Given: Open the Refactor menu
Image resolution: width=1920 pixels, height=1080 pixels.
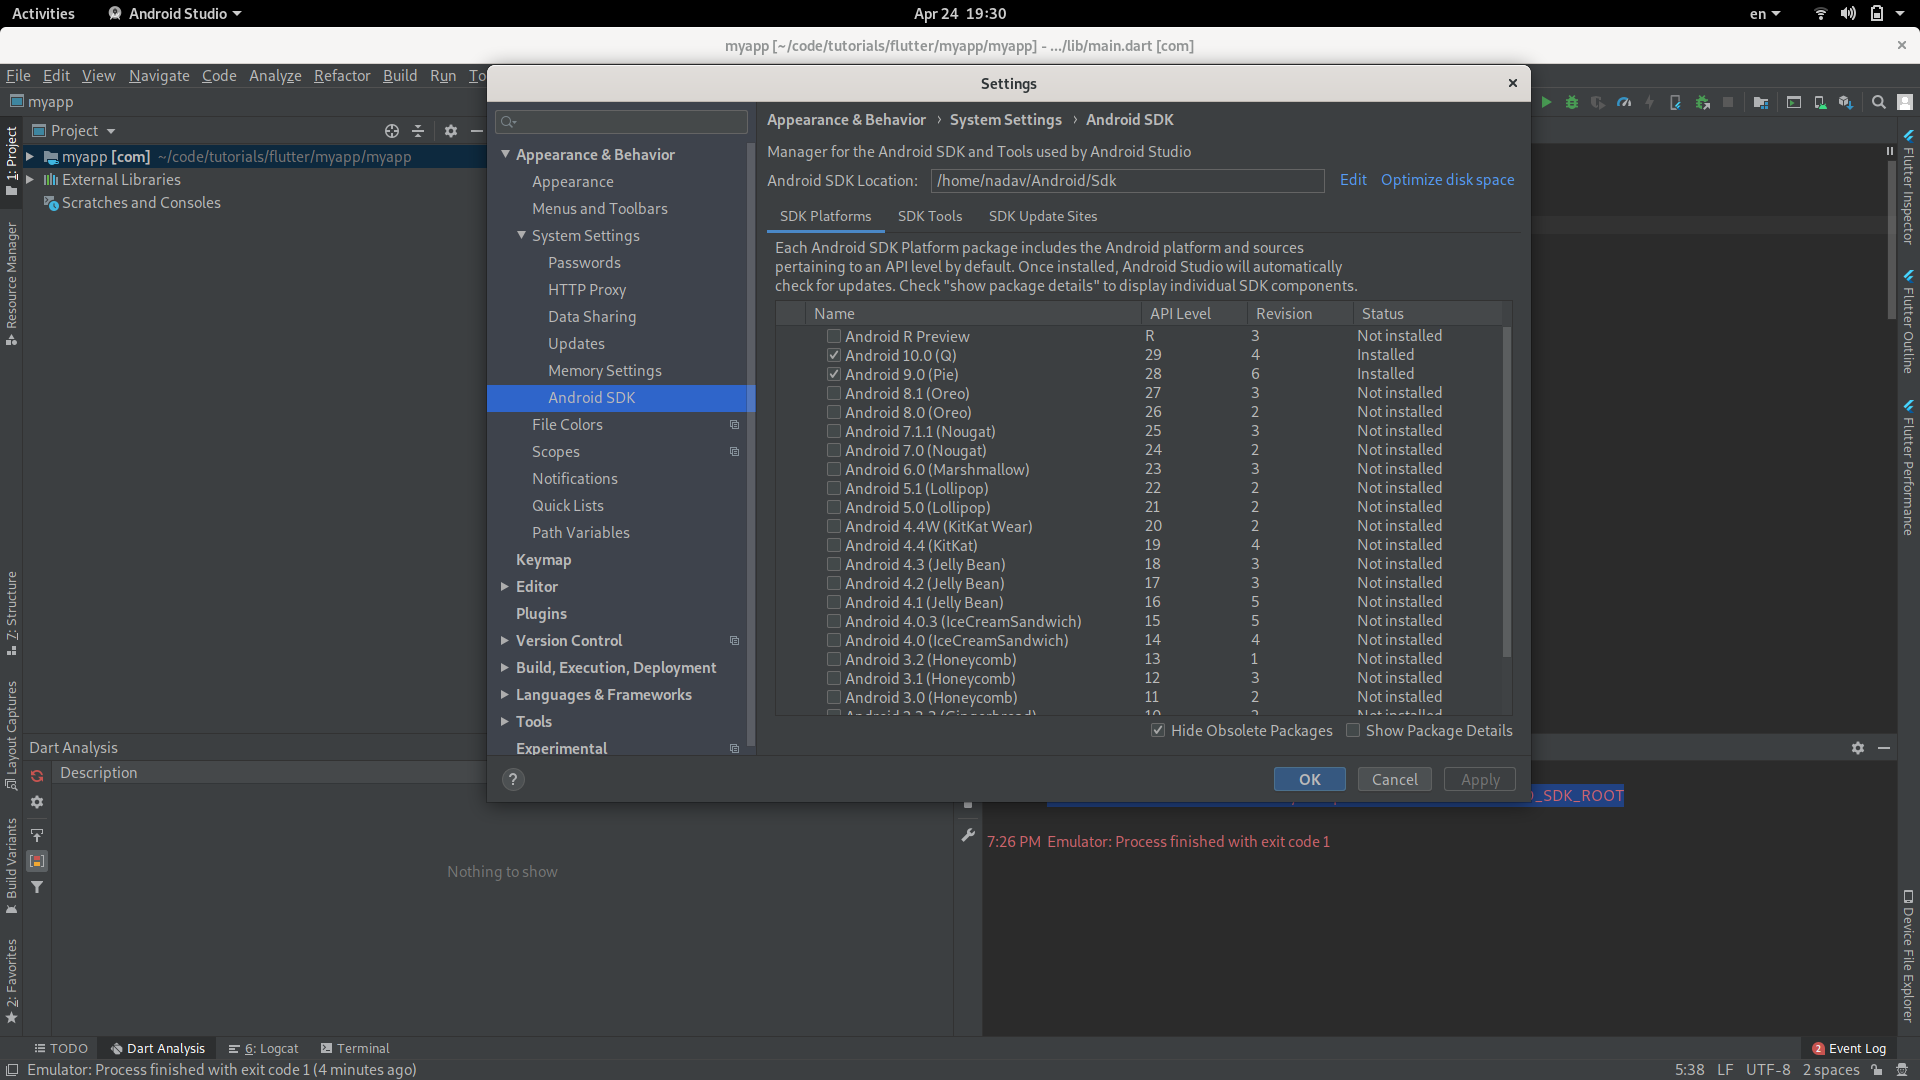Looking at the screenshot, I should click(x=342, y=76).
